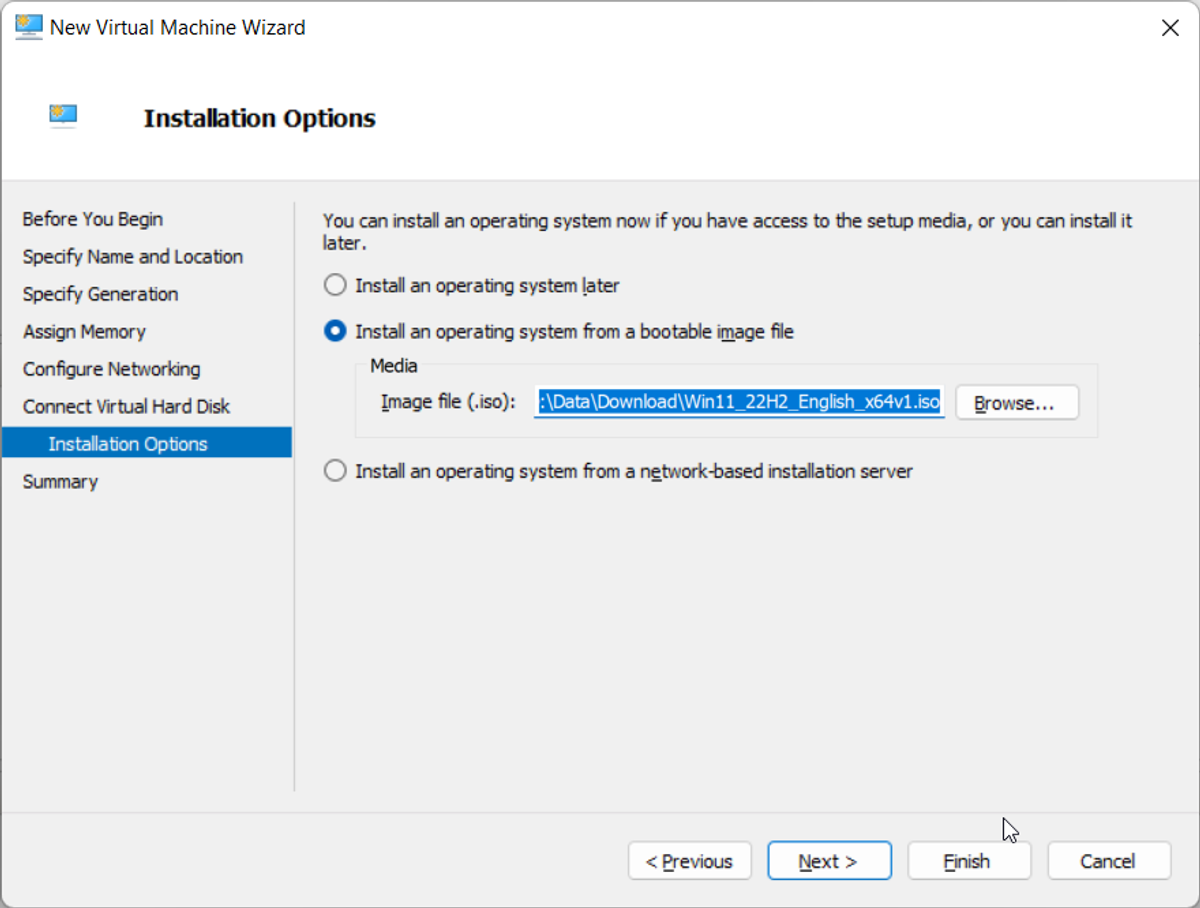Click the Image file (.iso) path field
Viewport: 1200px width, 908px height.
coord(739,402)
